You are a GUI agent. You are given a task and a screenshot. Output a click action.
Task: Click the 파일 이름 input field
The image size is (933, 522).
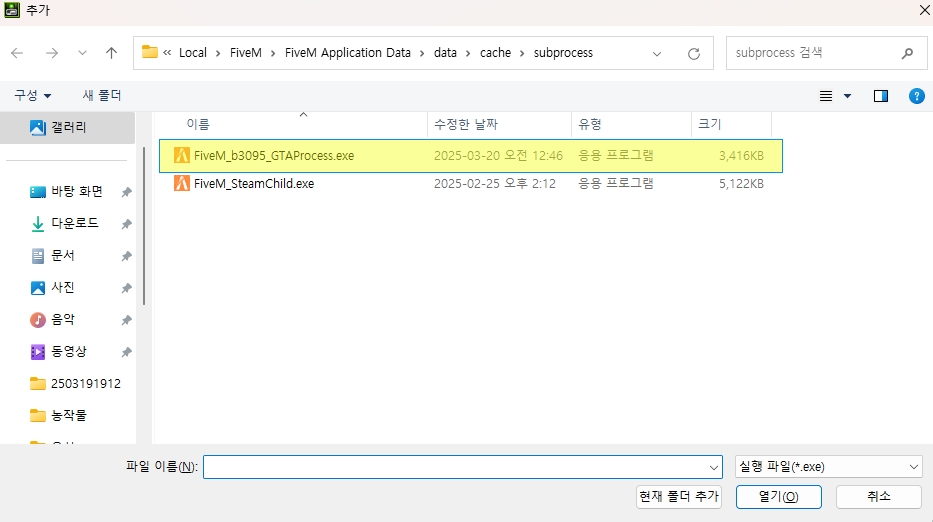(455, 467)
